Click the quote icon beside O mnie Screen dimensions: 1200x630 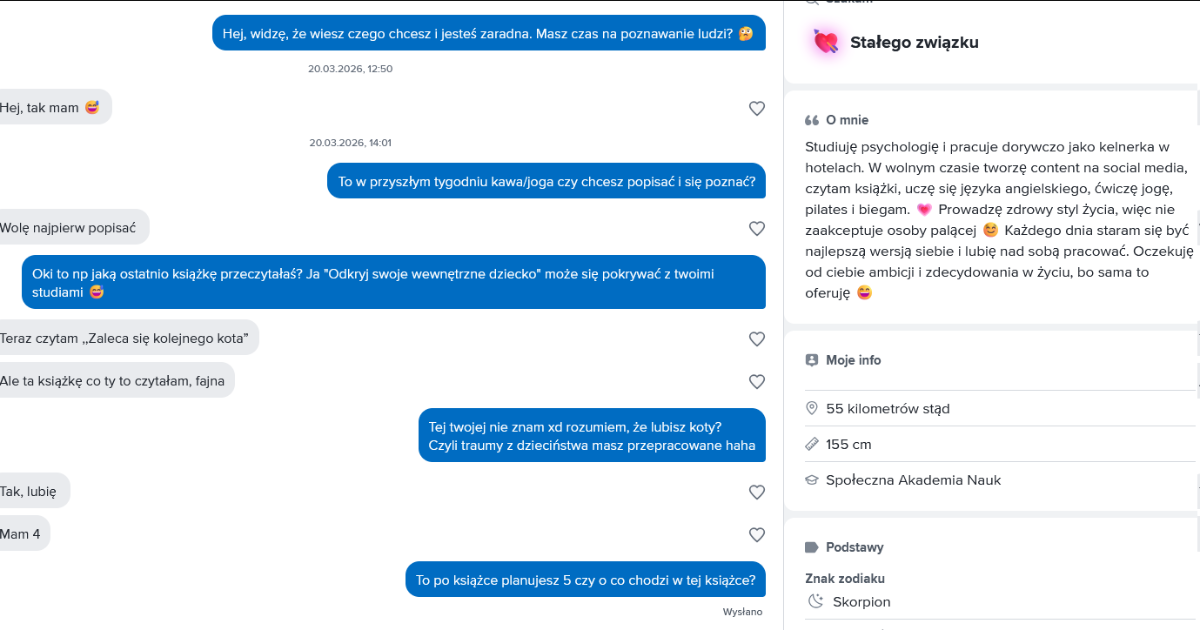tap(812, 120)
